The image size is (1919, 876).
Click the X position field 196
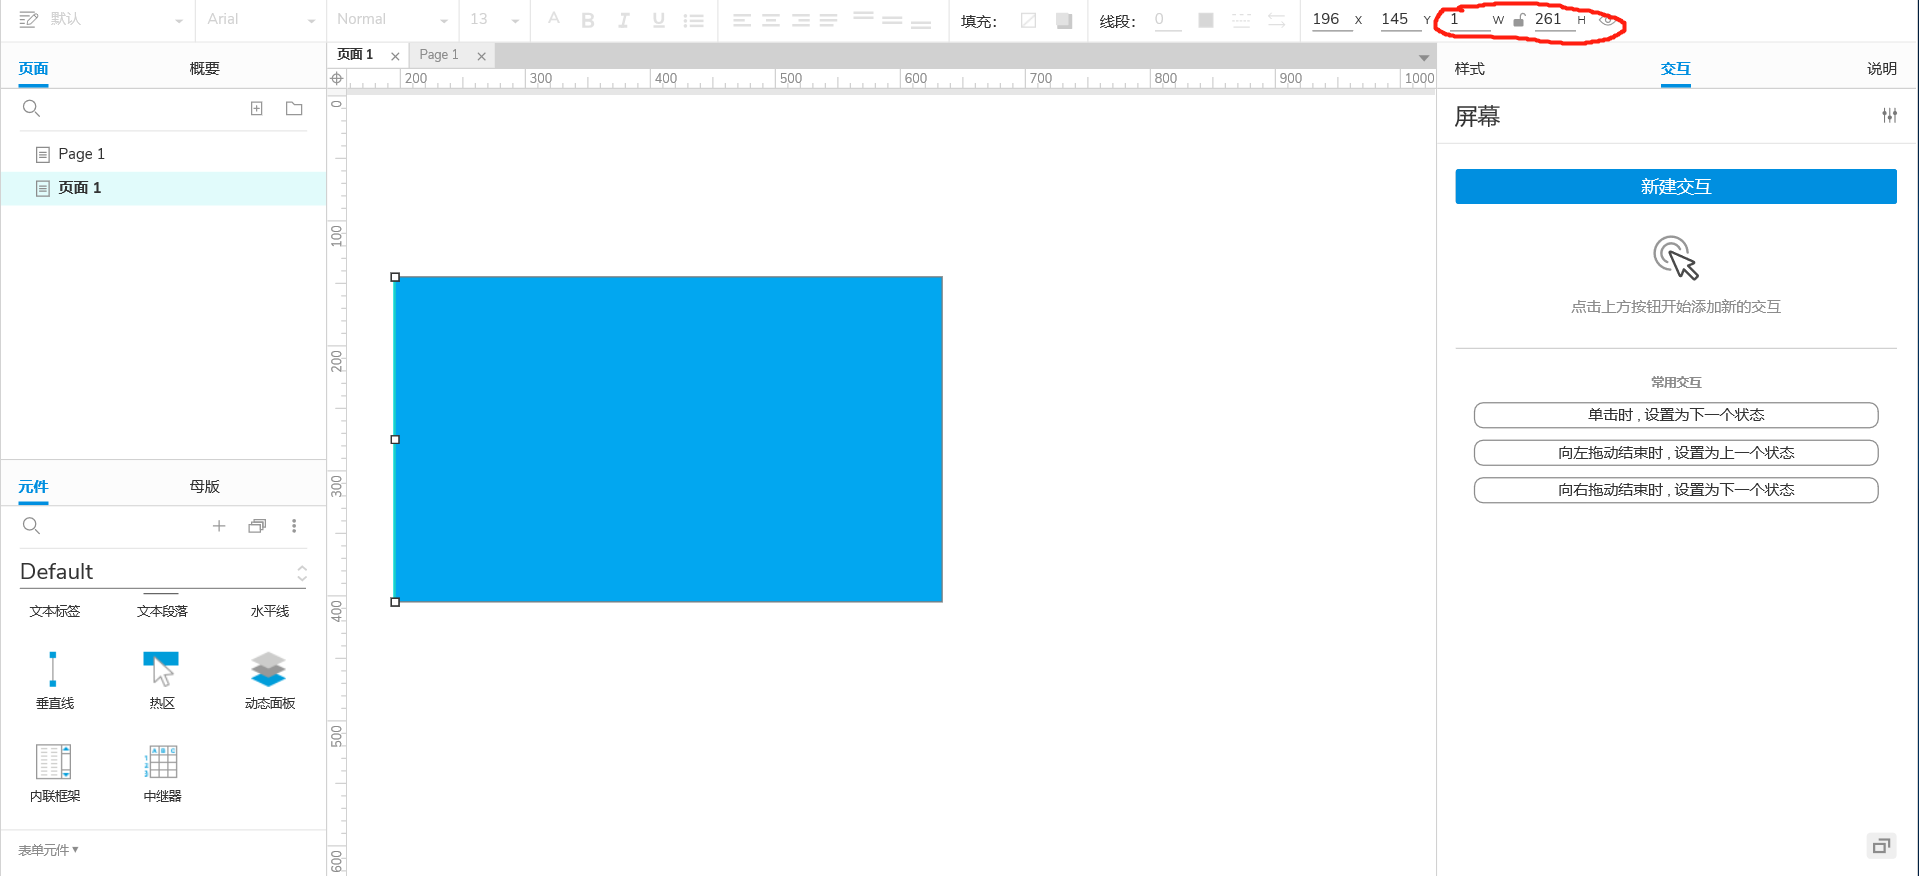(x=1331, y=19)
